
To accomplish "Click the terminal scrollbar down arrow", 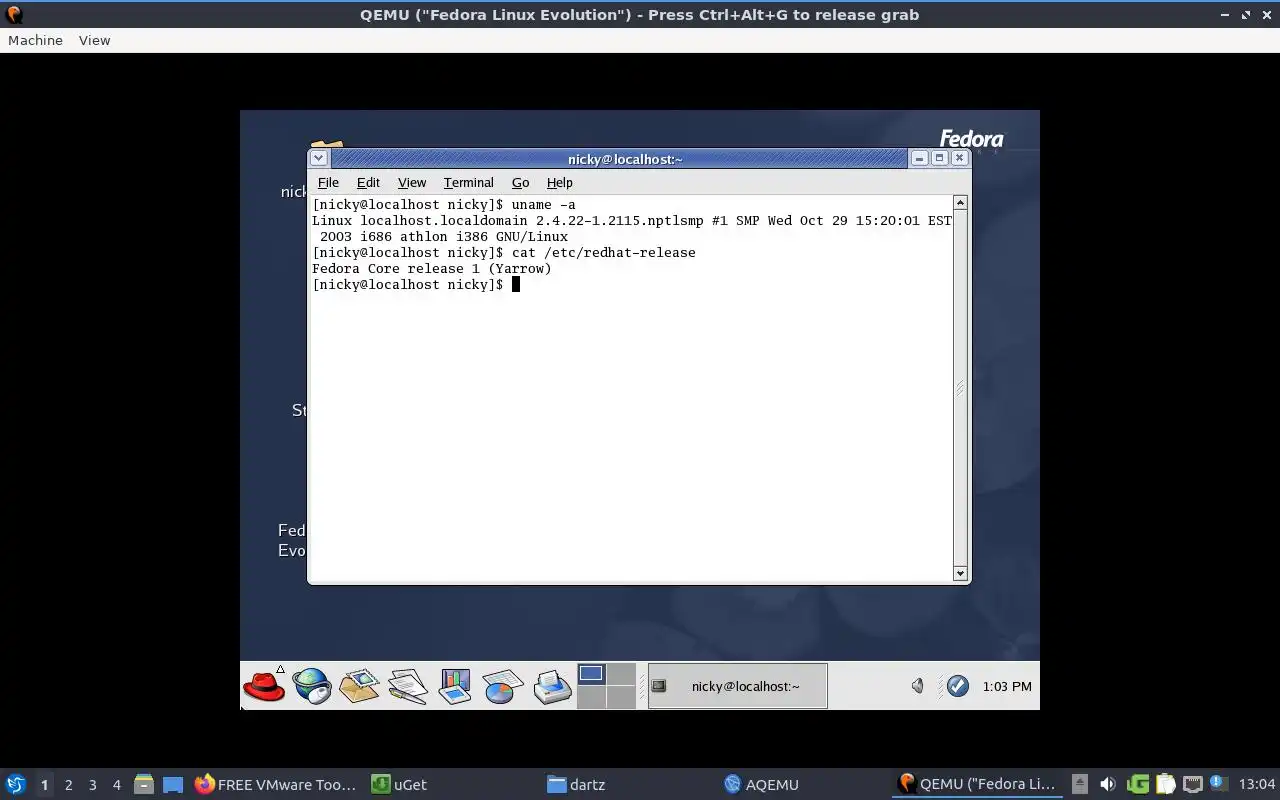I will pos(960,573).
